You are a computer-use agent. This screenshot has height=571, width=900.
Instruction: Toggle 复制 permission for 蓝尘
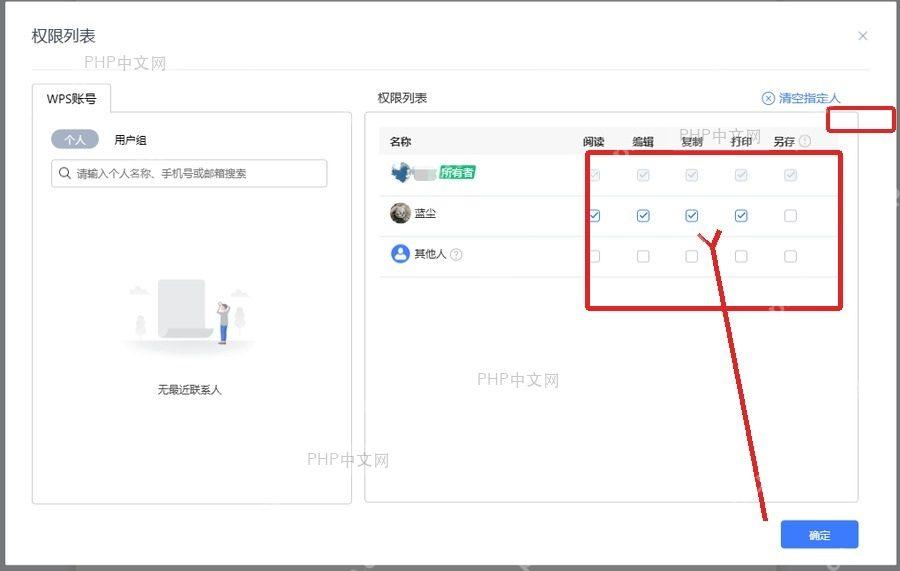[692, 215]
